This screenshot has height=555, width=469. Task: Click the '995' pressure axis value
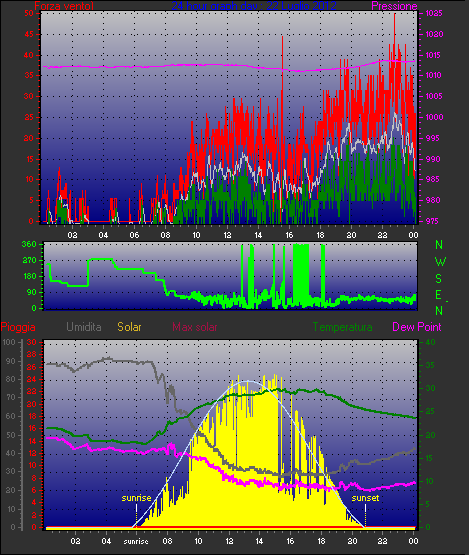pos(432,138)
